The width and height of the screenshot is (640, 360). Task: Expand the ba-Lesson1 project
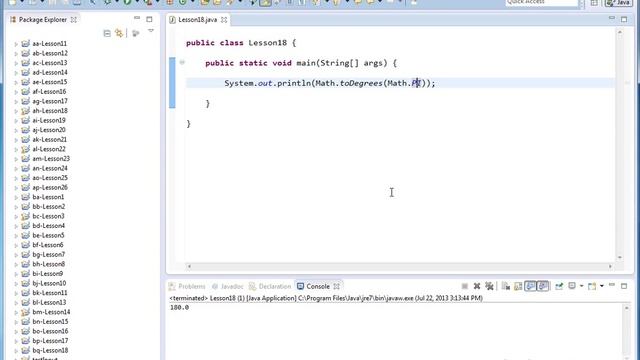16,197
